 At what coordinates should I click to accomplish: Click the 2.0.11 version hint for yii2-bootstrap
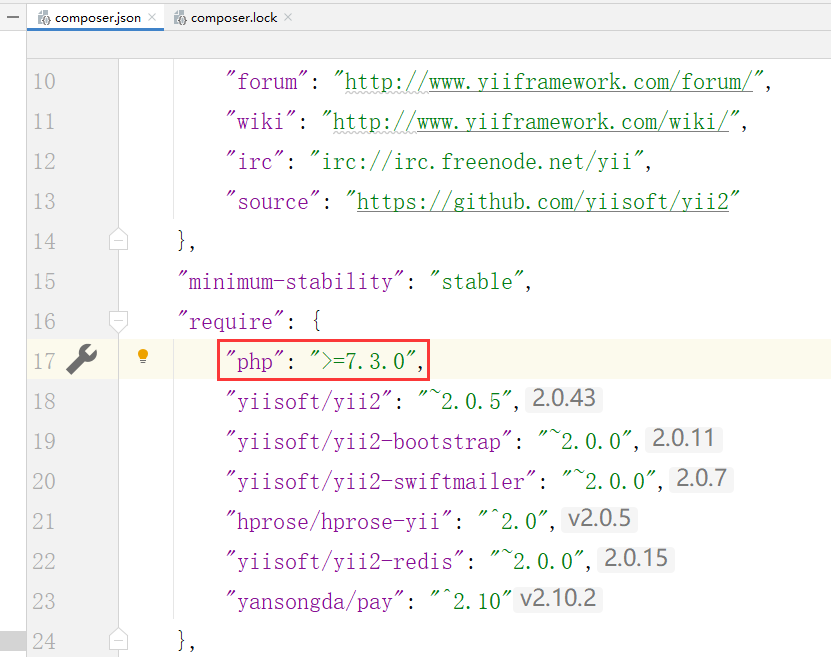tap(684, 439)
